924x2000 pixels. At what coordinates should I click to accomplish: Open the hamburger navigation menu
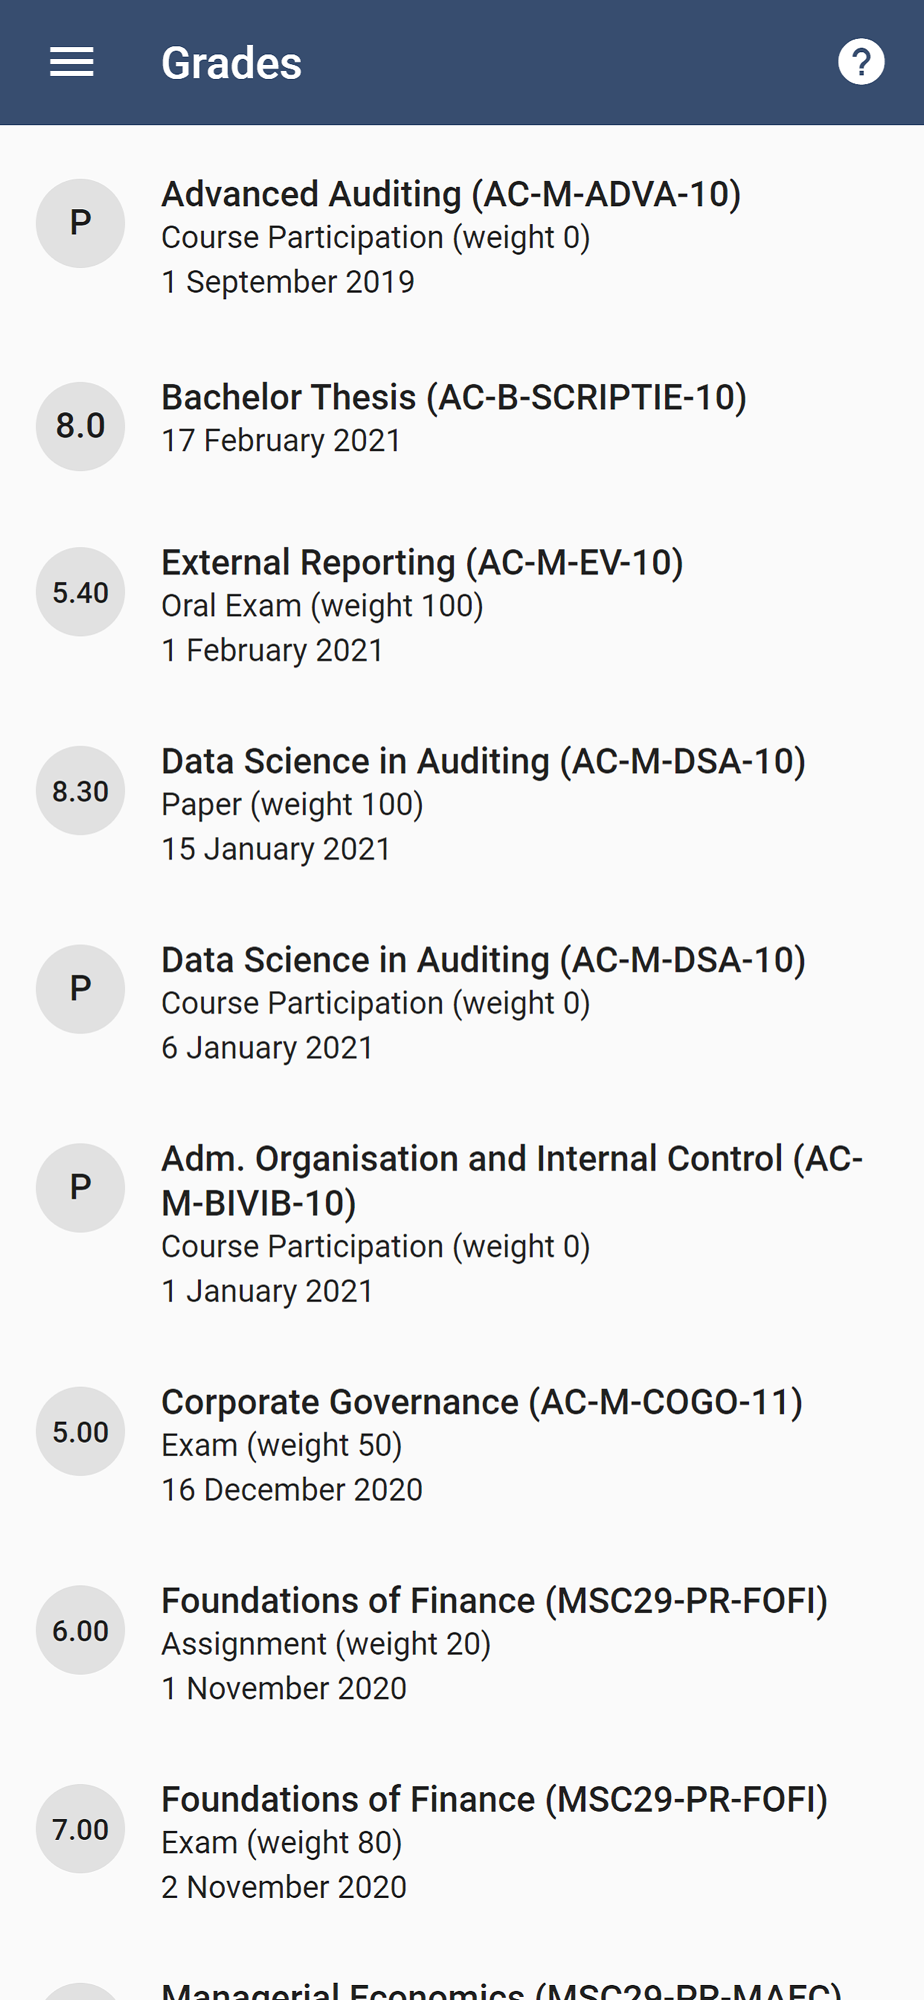pos(72,62)
